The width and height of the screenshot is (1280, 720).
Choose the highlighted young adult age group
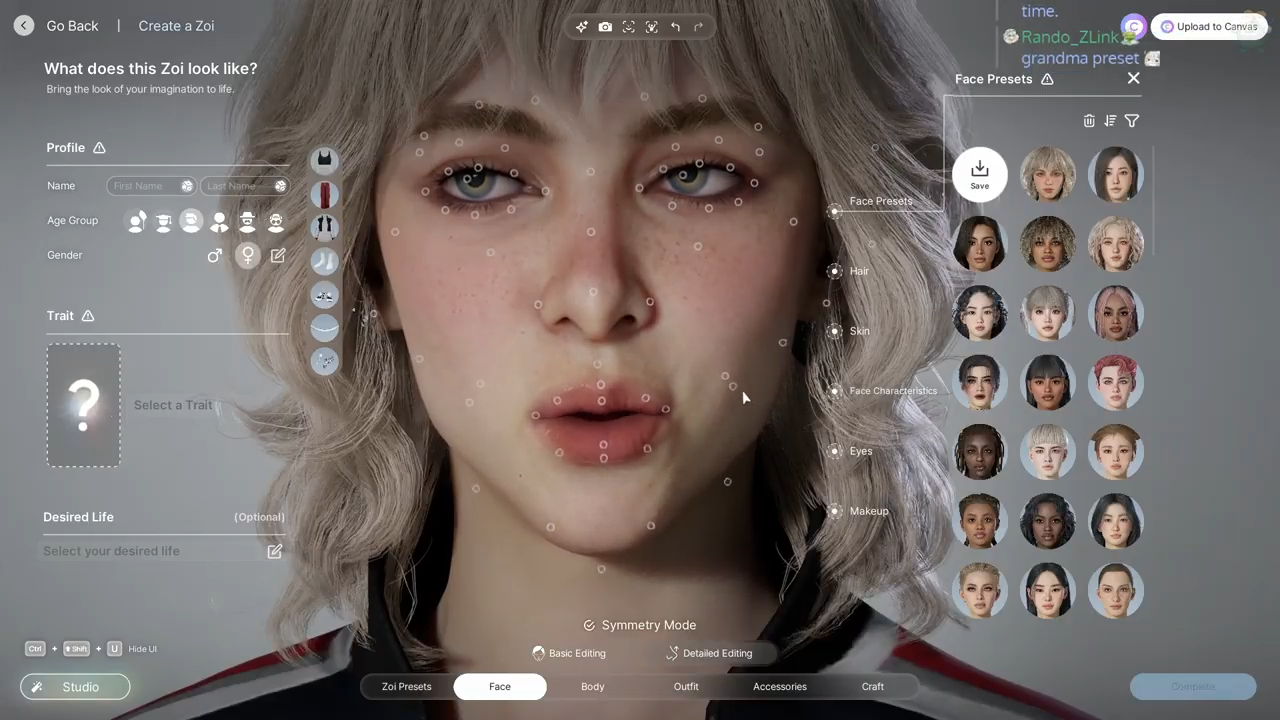tap(191, 221)
